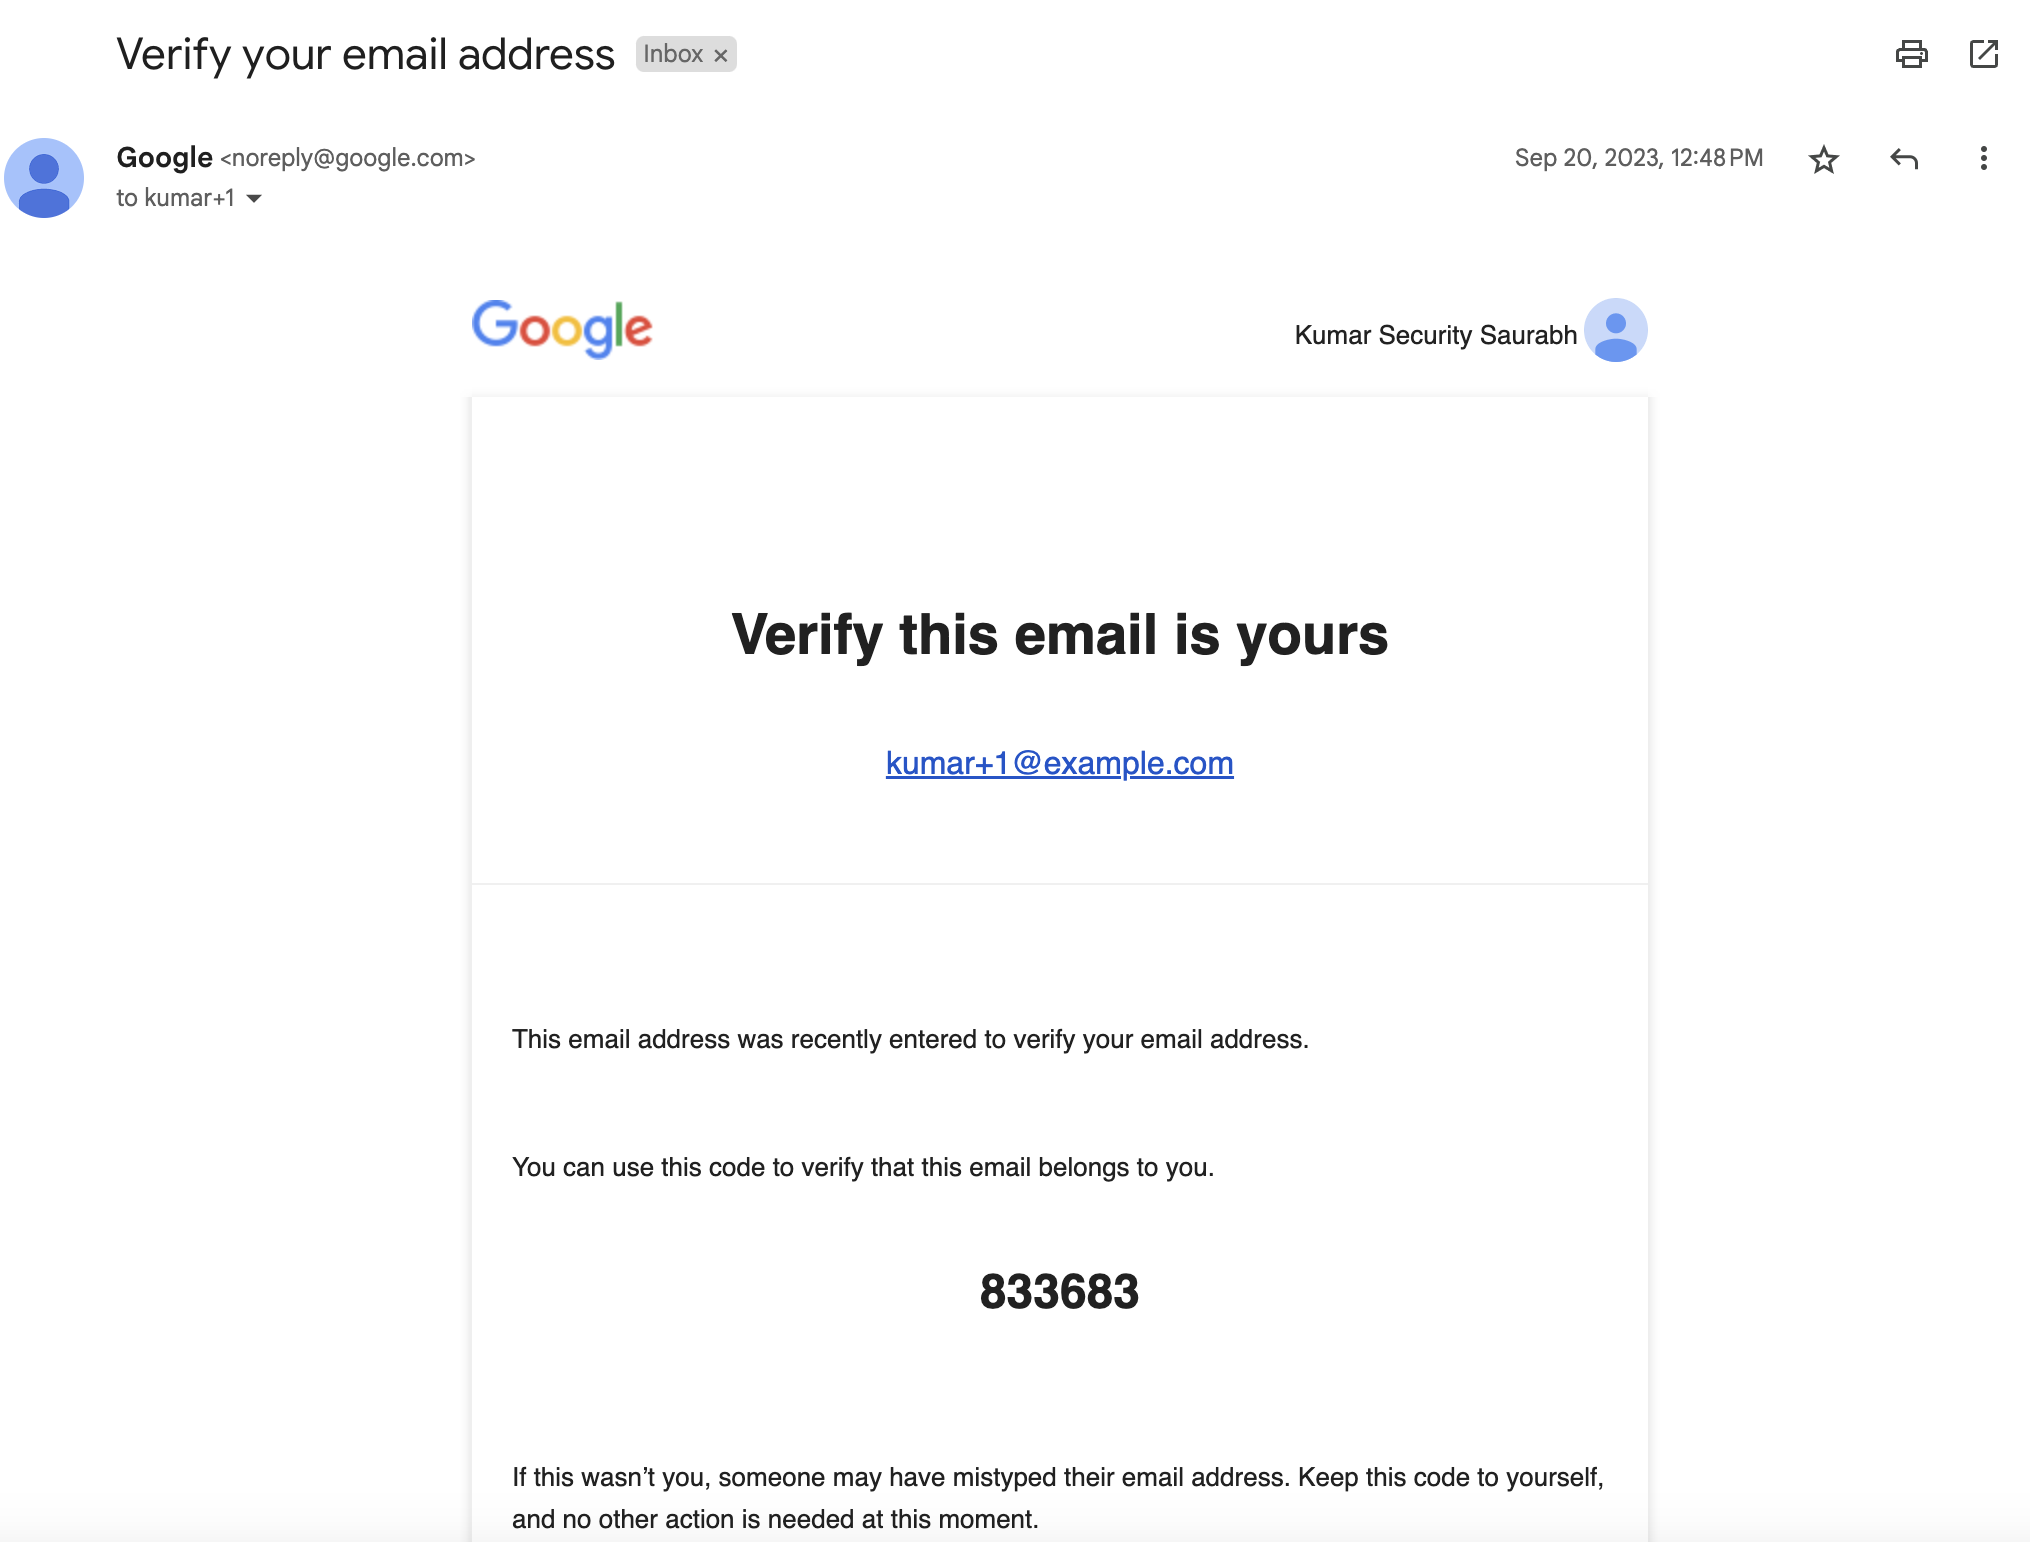Click the noreply@google.com sender address

(347, 158)
